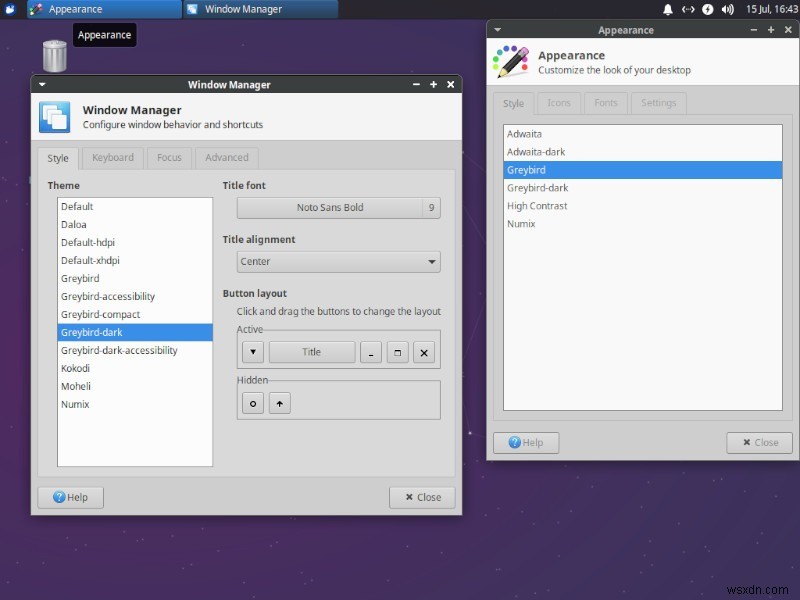This screenshot has height=600, width=800.
Task: Select the minimize button in Active button layout
Action: [x=370, y=351]
